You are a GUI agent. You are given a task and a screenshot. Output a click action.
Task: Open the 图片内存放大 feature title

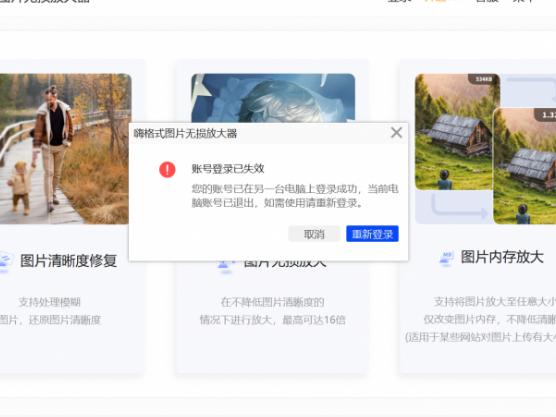pyautogui.click(x=502, y=257)
